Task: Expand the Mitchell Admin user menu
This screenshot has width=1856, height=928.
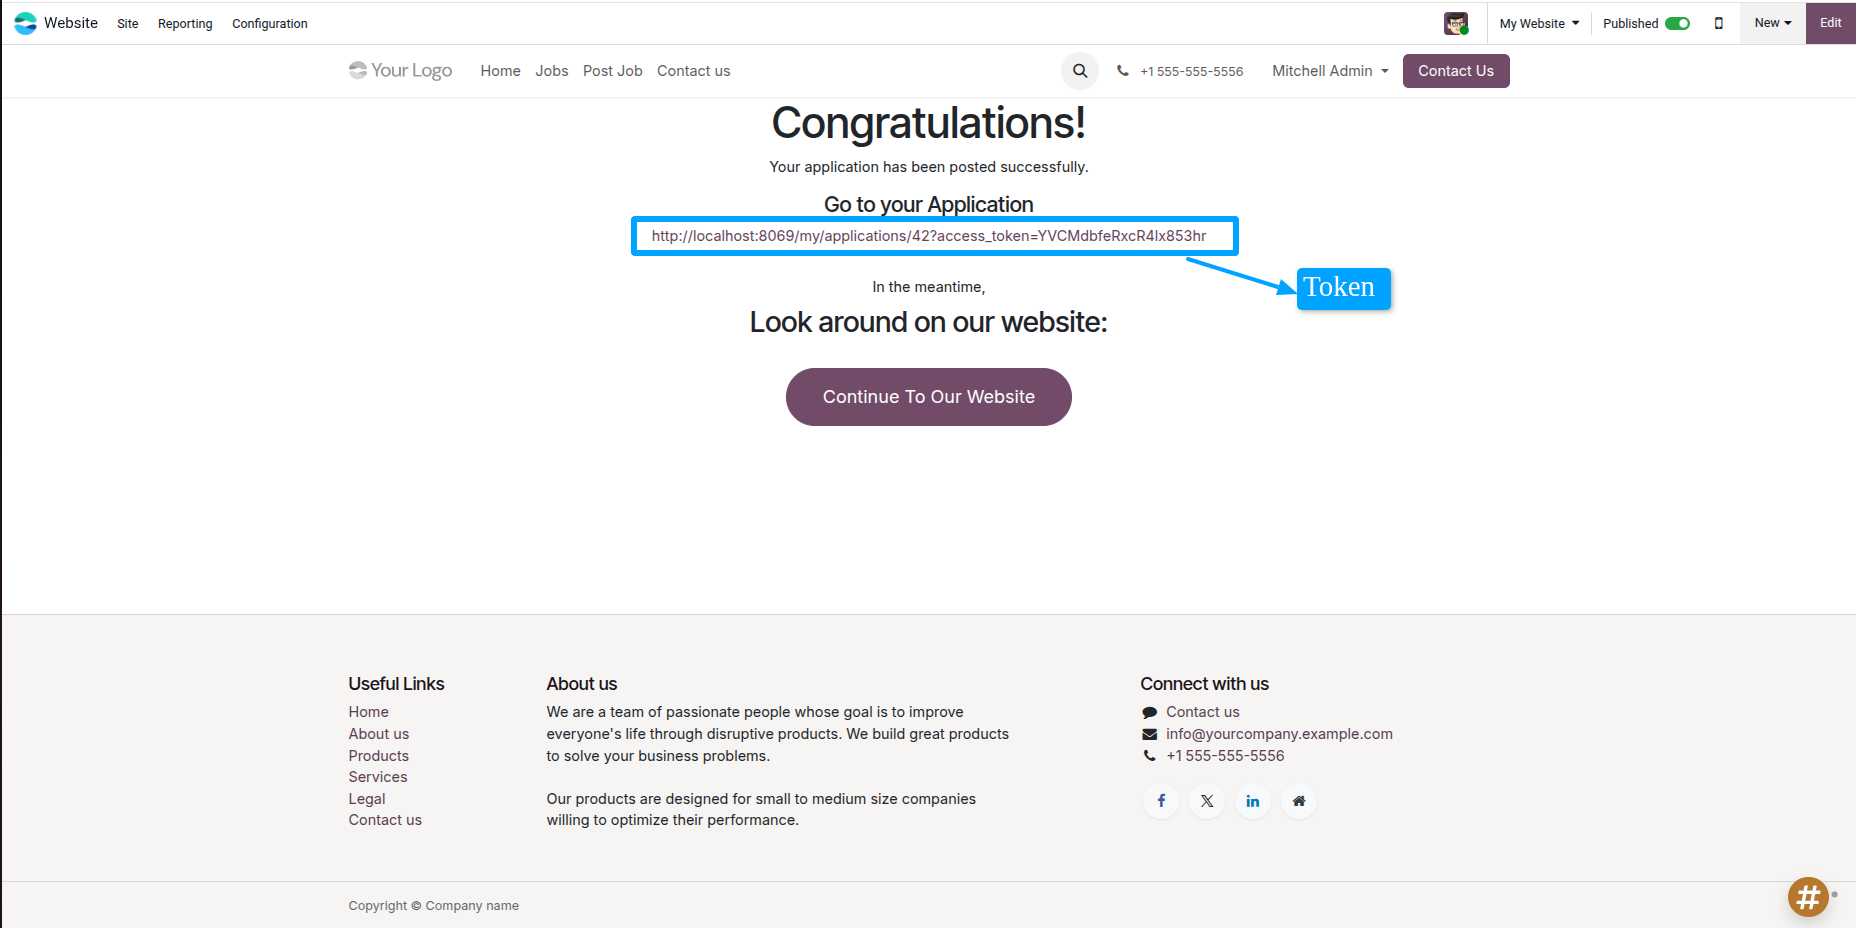Action: click(1330, 71)
